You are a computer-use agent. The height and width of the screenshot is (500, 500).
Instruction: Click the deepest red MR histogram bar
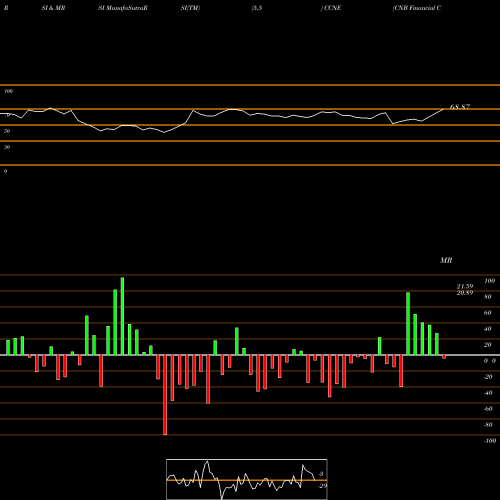165,395
